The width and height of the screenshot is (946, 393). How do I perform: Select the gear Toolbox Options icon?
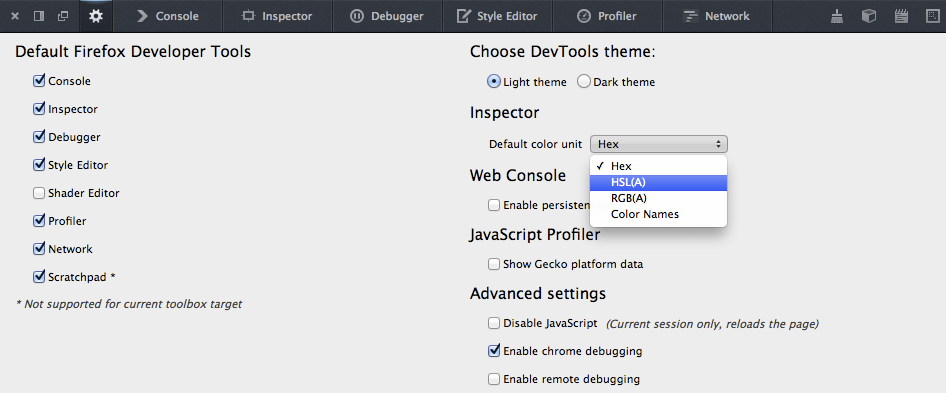pyautogui.click(x=96, y=16)
